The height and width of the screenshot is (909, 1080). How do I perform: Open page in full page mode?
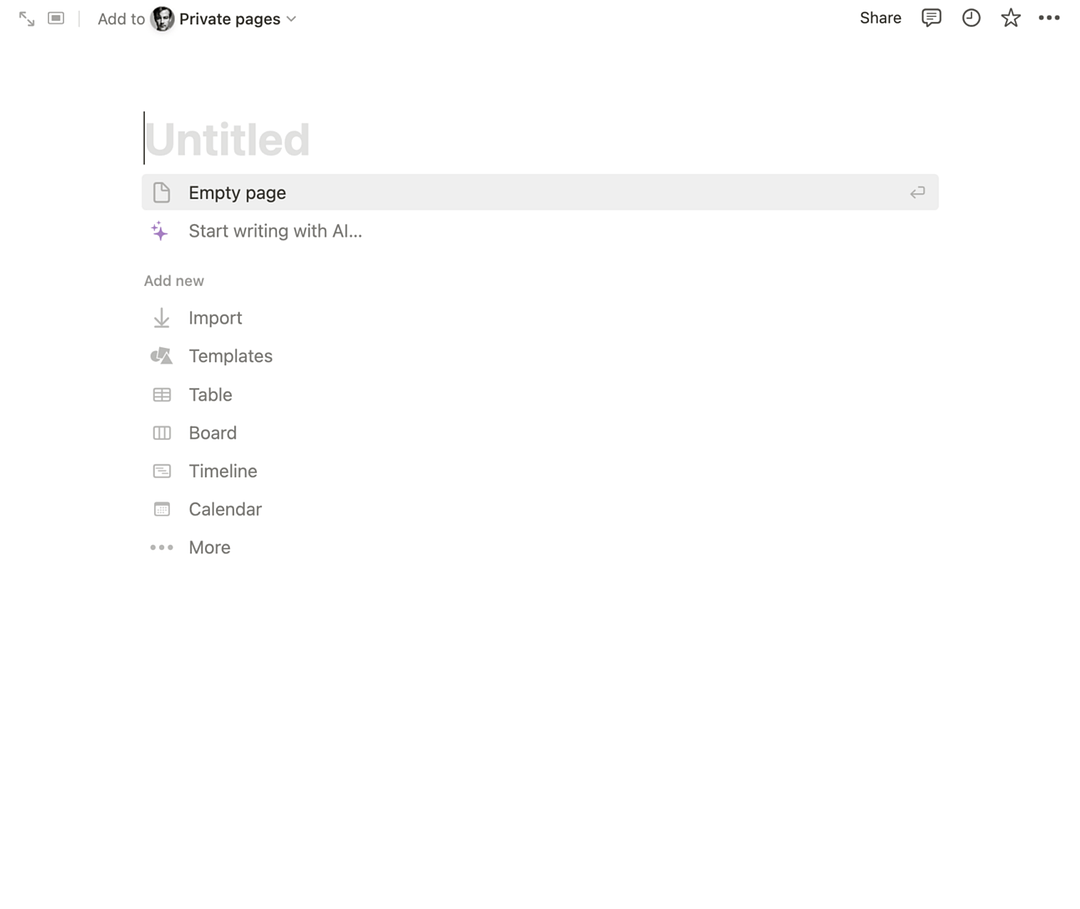tap(27, 19)
